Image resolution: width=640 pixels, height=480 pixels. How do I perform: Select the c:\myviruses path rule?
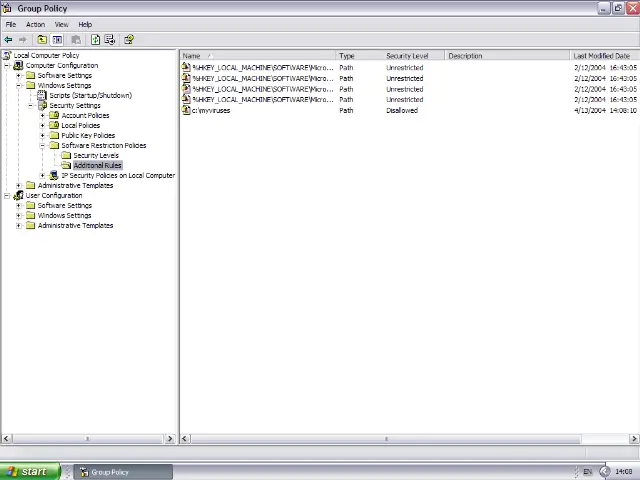[x=211, y=111]
